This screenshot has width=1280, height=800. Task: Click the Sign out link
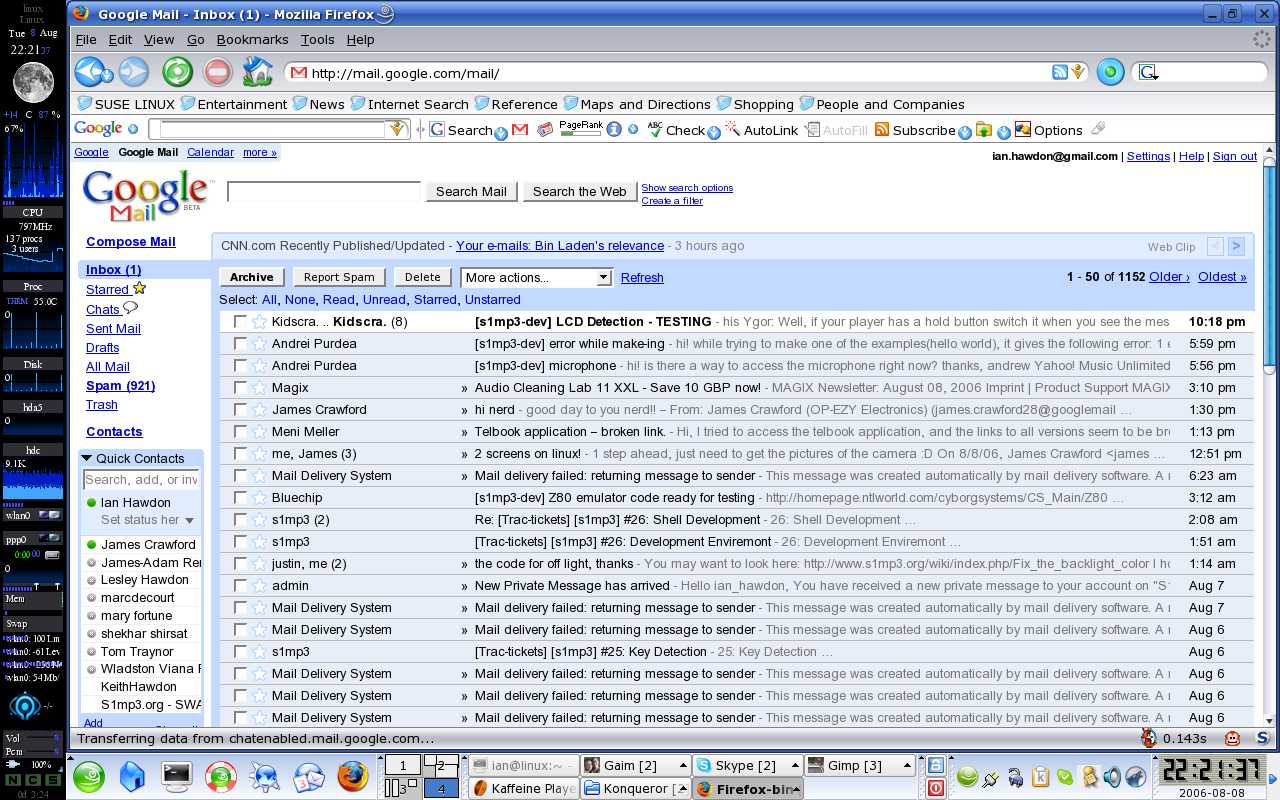tap(1235, 156)
